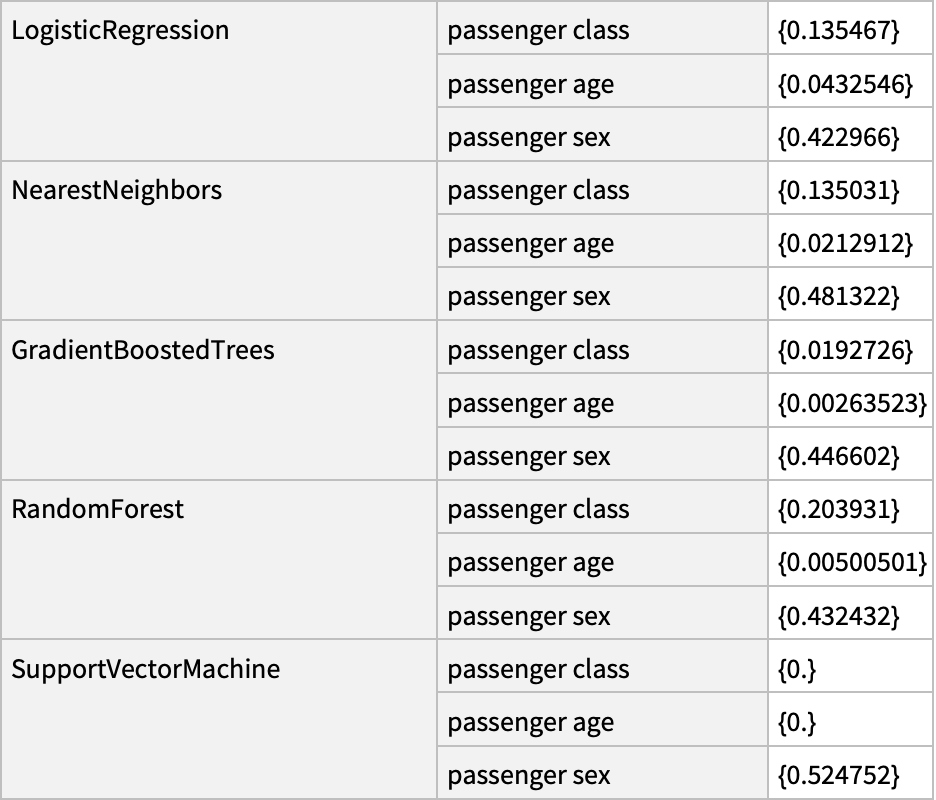This screenshot has height=800, width=936.
Task: Click the value {0.432432}
Action: (839, 616)
